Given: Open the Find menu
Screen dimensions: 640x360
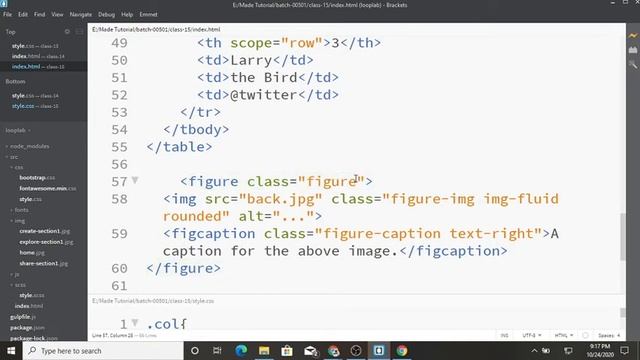Looking at the screenshot, I should [x=40, y=14].
